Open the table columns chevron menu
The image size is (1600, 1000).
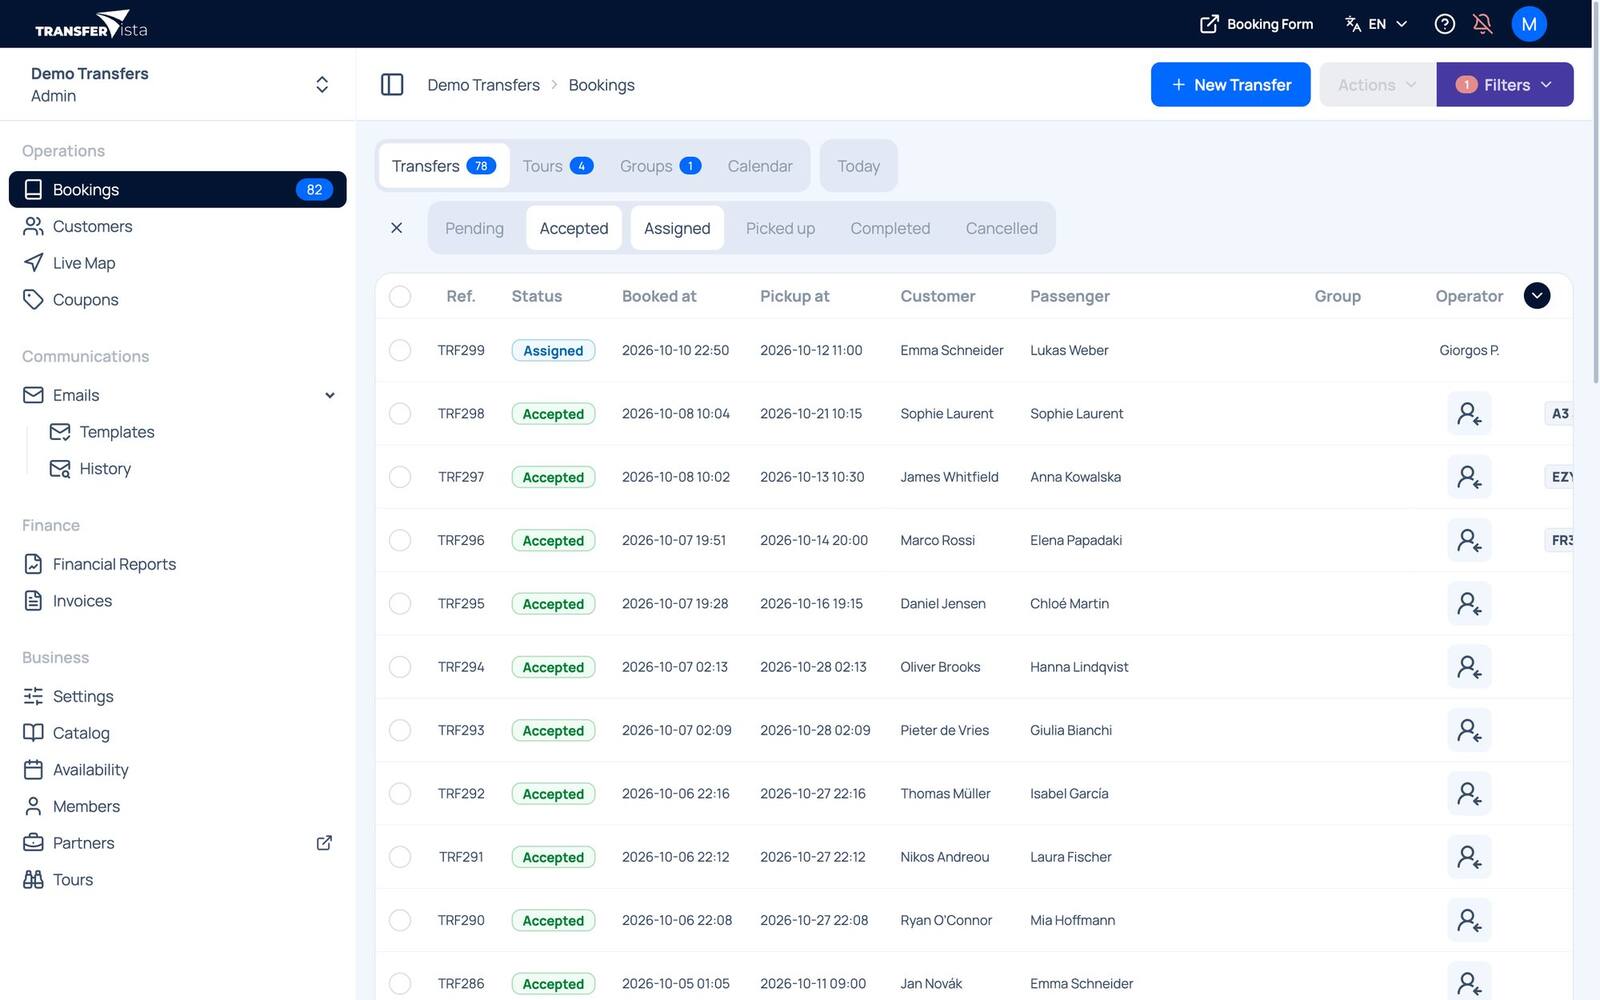(x=1537, y=296)
